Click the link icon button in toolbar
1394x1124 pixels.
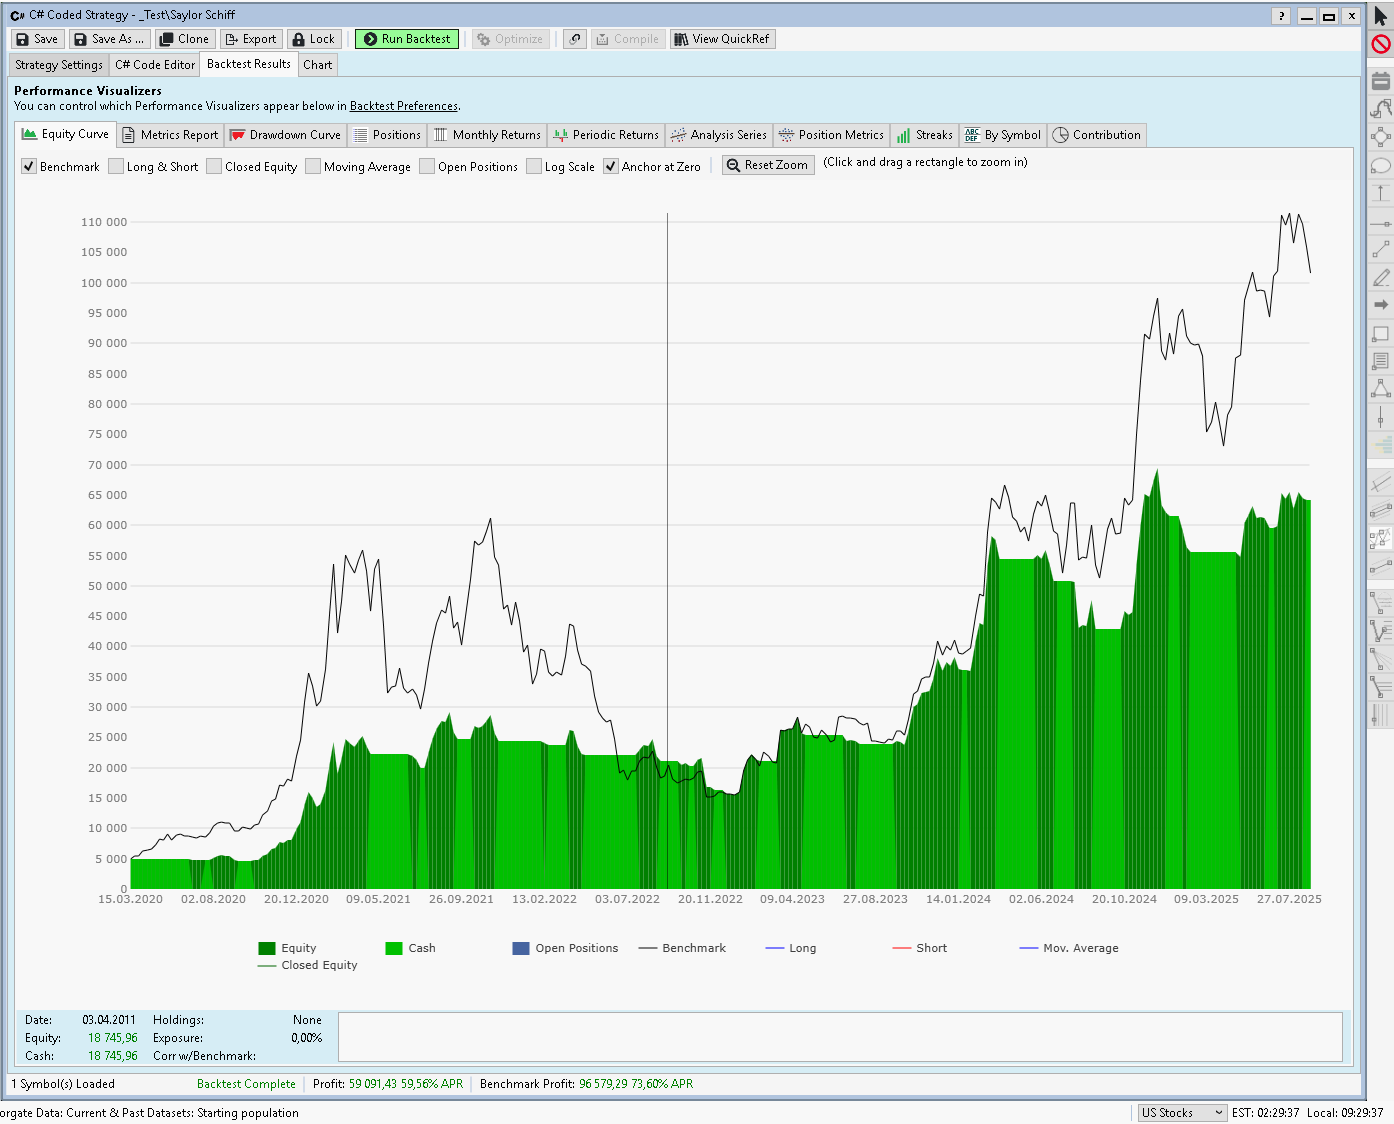[x=575, y=39]
